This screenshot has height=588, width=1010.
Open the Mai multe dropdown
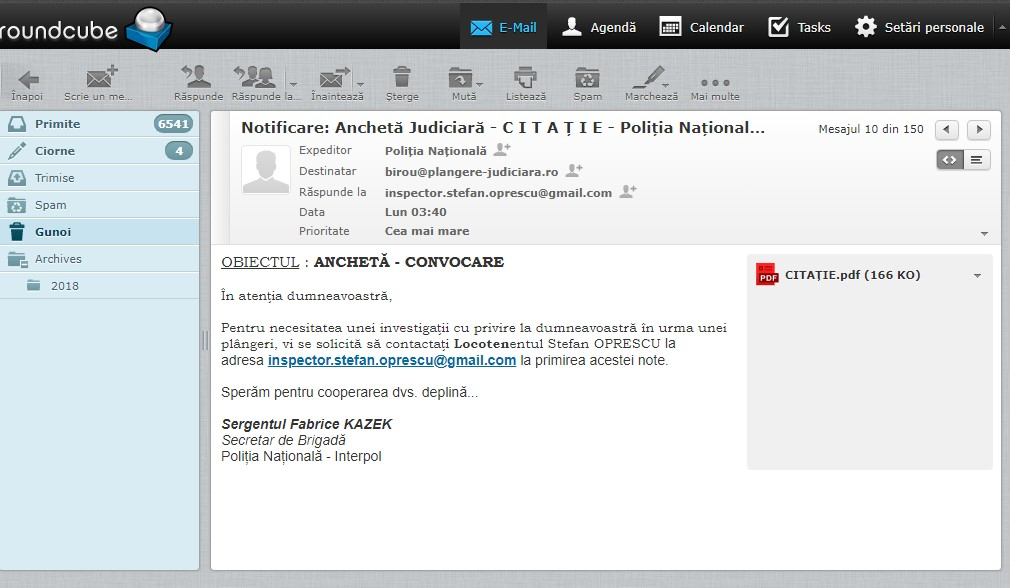(x=714, y=80)
